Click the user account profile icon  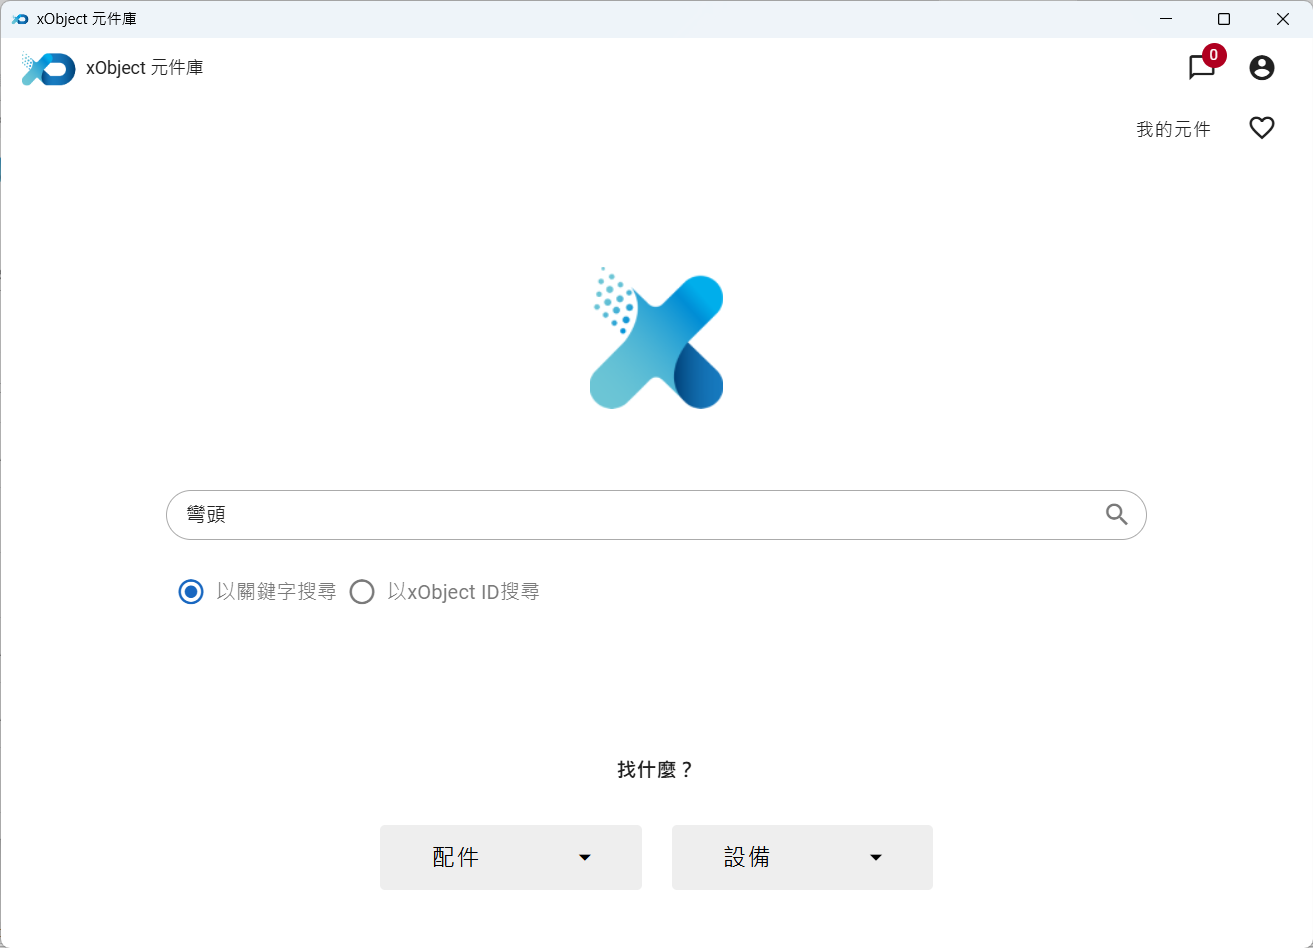coord(1261,68)
